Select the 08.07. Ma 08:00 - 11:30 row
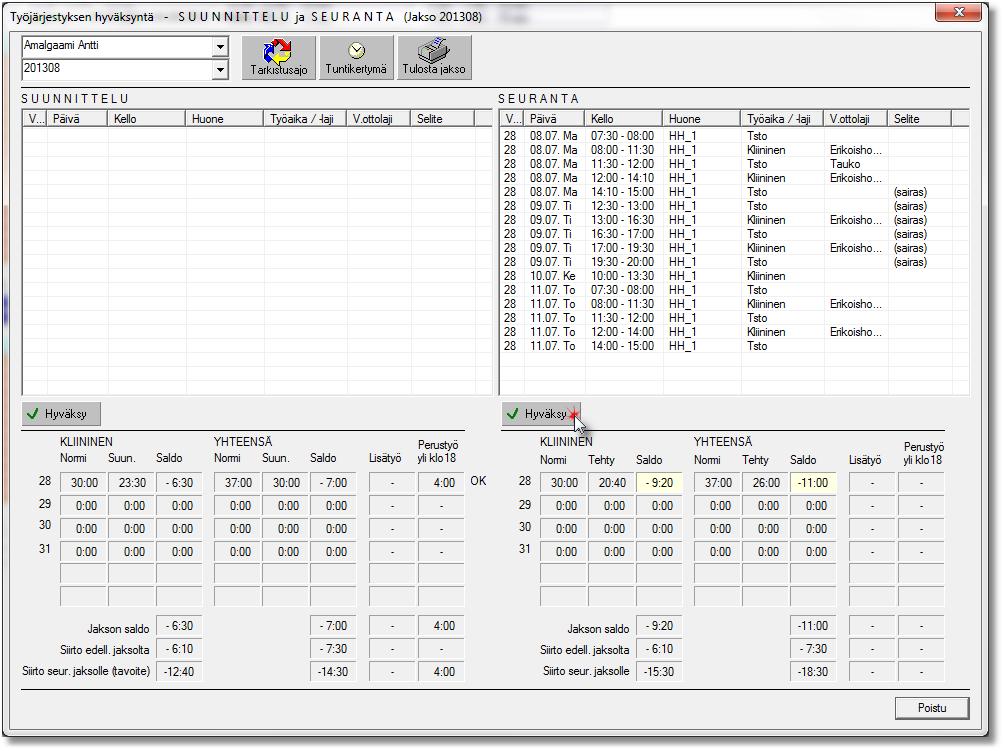 tap(734, 150)
